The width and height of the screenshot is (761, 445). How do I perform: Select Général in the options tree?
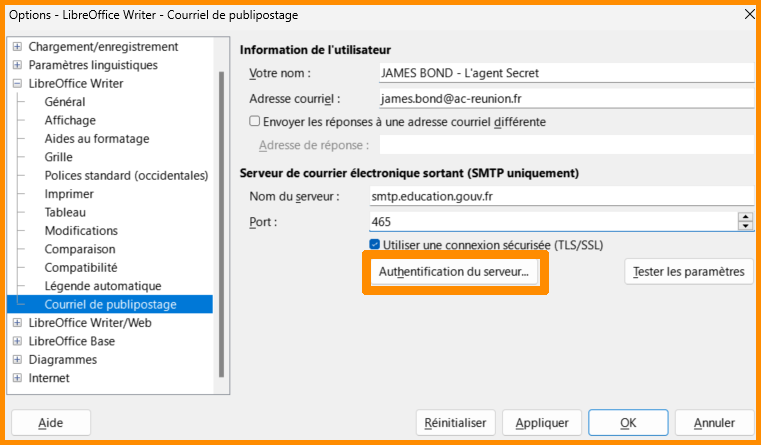(65, 102)
